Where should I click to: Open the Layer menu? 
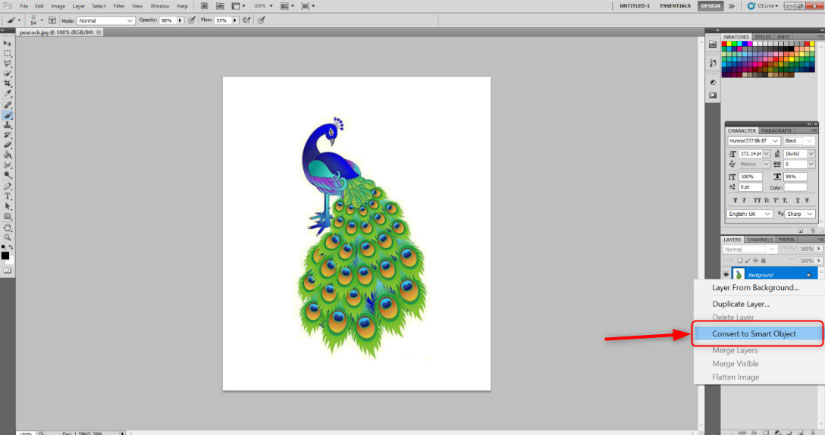[78, 6]
